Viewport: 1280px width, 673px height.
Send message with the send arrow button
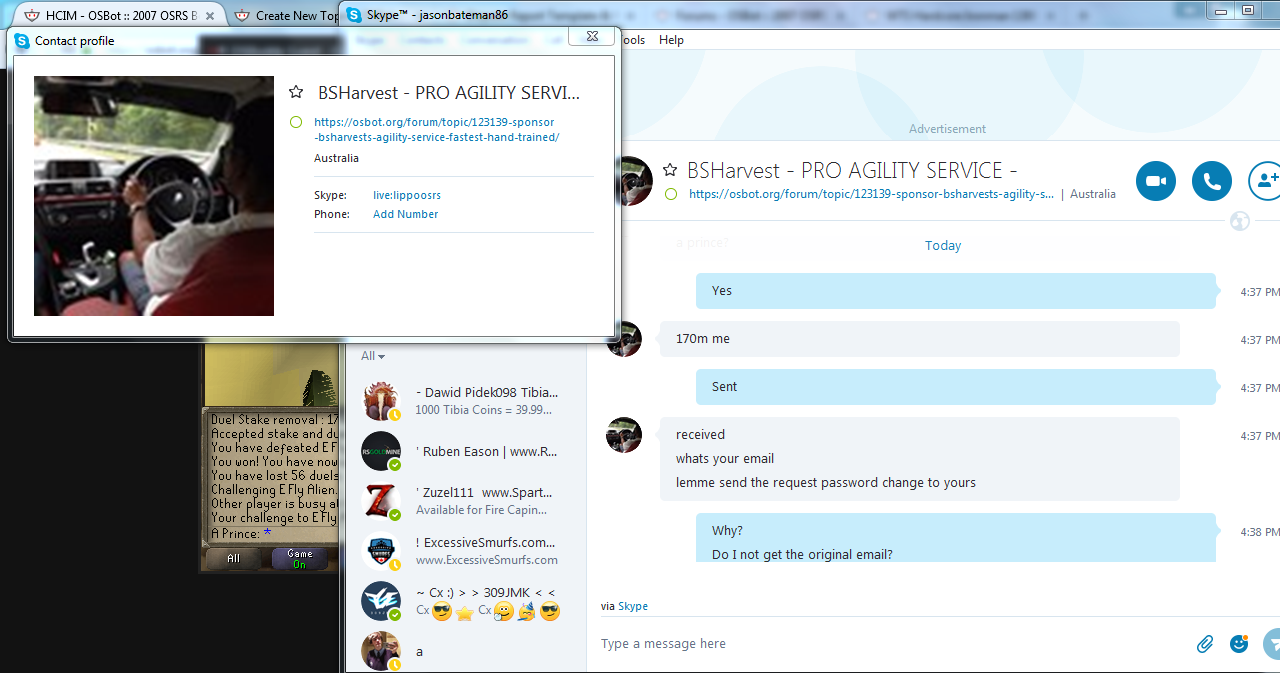[1271, 644]
